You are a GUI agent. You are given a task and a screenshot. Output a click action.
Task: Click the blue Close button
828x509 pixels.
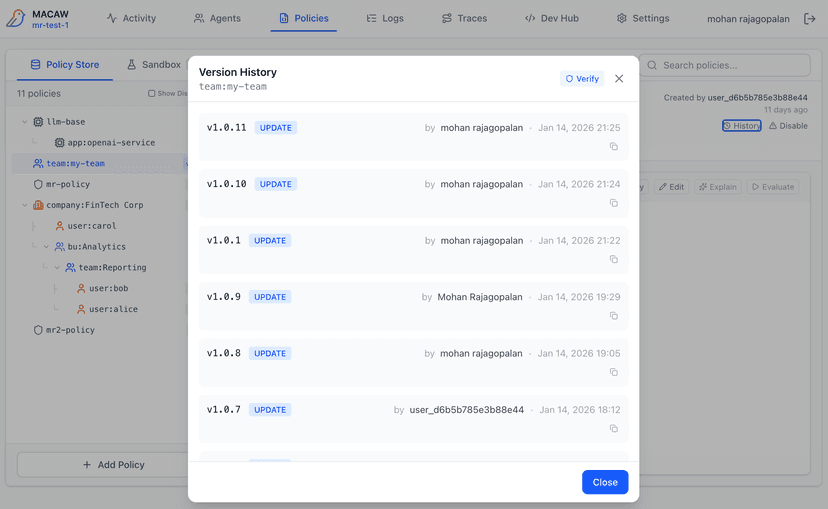(x=605, y=482)
